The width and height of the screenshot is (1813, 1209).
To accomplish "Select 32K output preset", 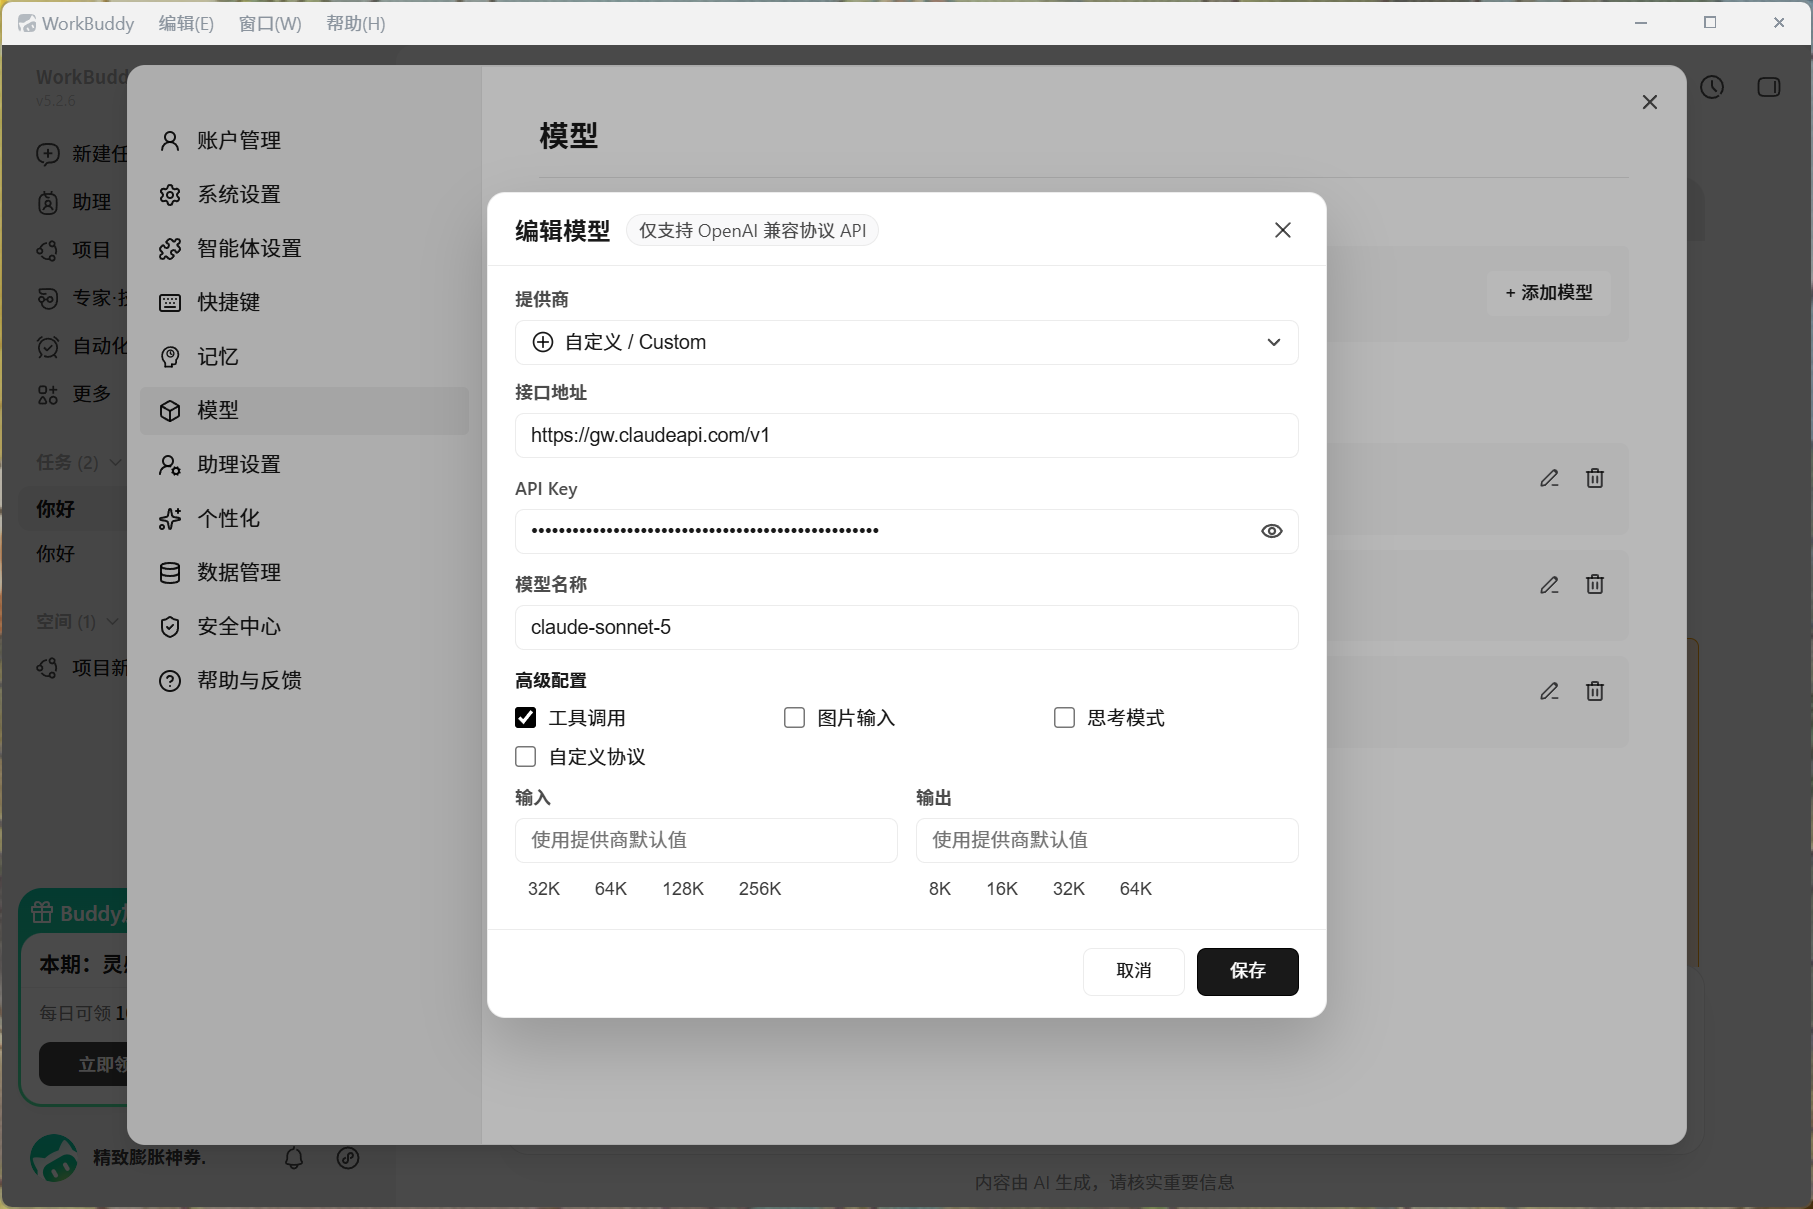I will [1069, 889].
